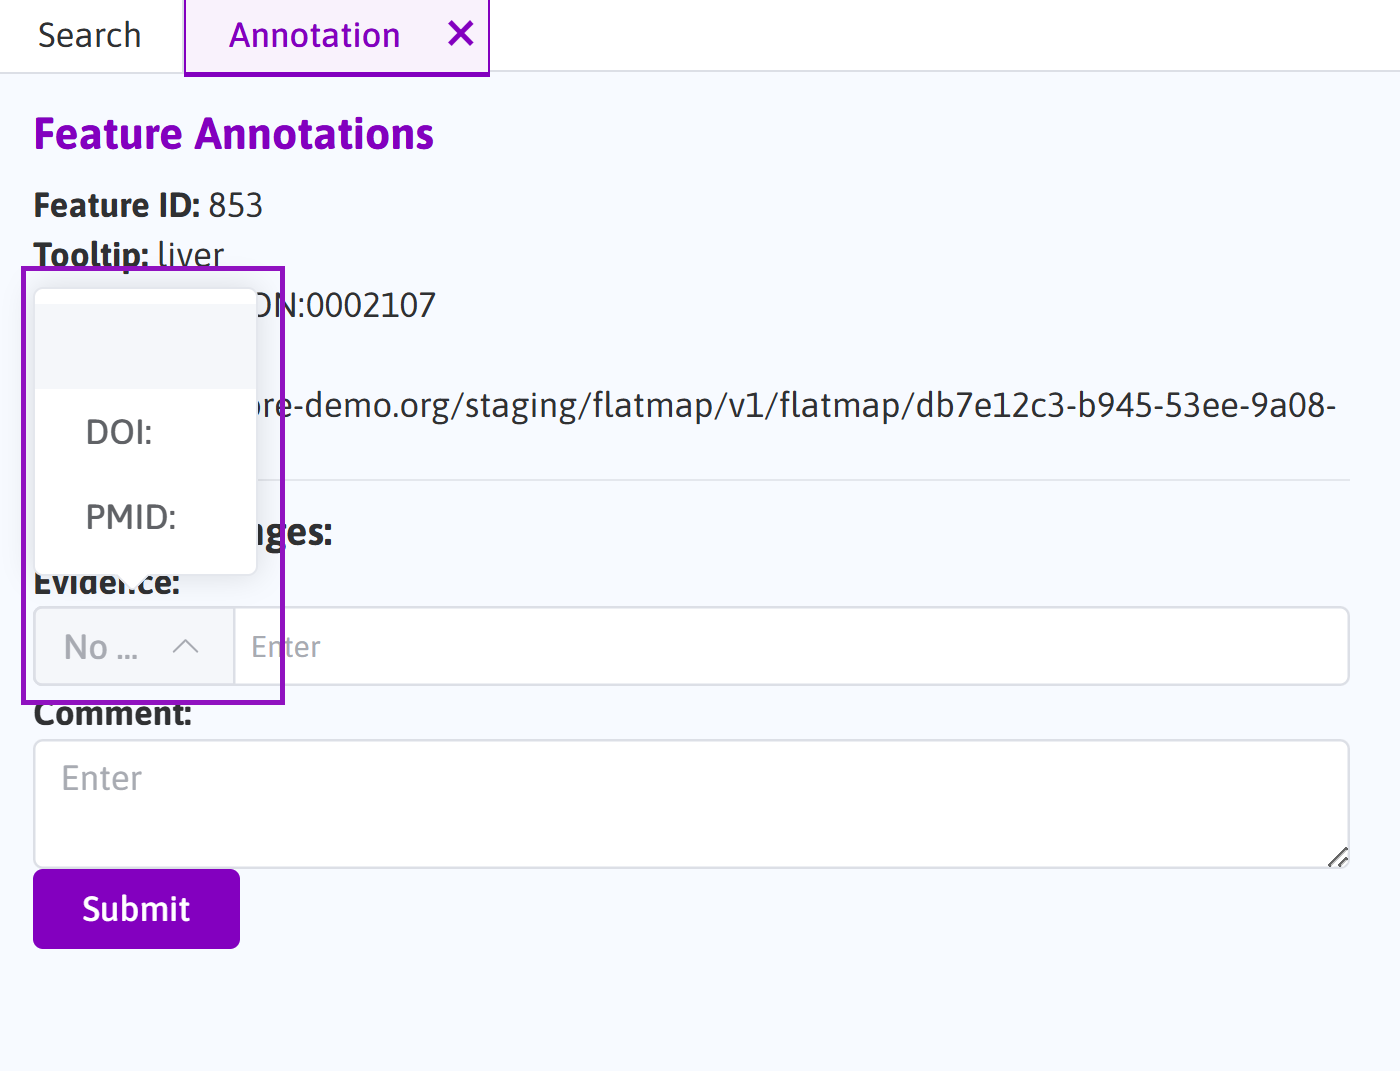Screen dimensions: 1400x1073
Task: Click the flatmap staging URL text
Action: click(796, 405)
